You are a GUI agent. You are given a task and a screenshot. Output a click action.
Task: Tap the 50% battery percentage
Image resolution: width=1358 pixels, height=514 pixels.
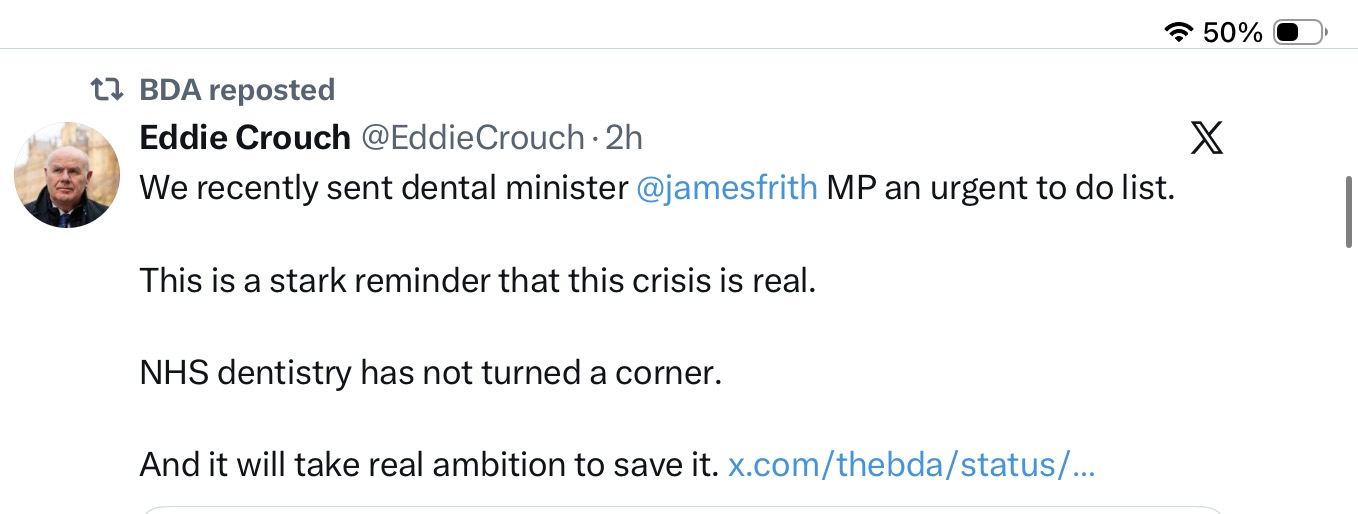point(1233,33)
